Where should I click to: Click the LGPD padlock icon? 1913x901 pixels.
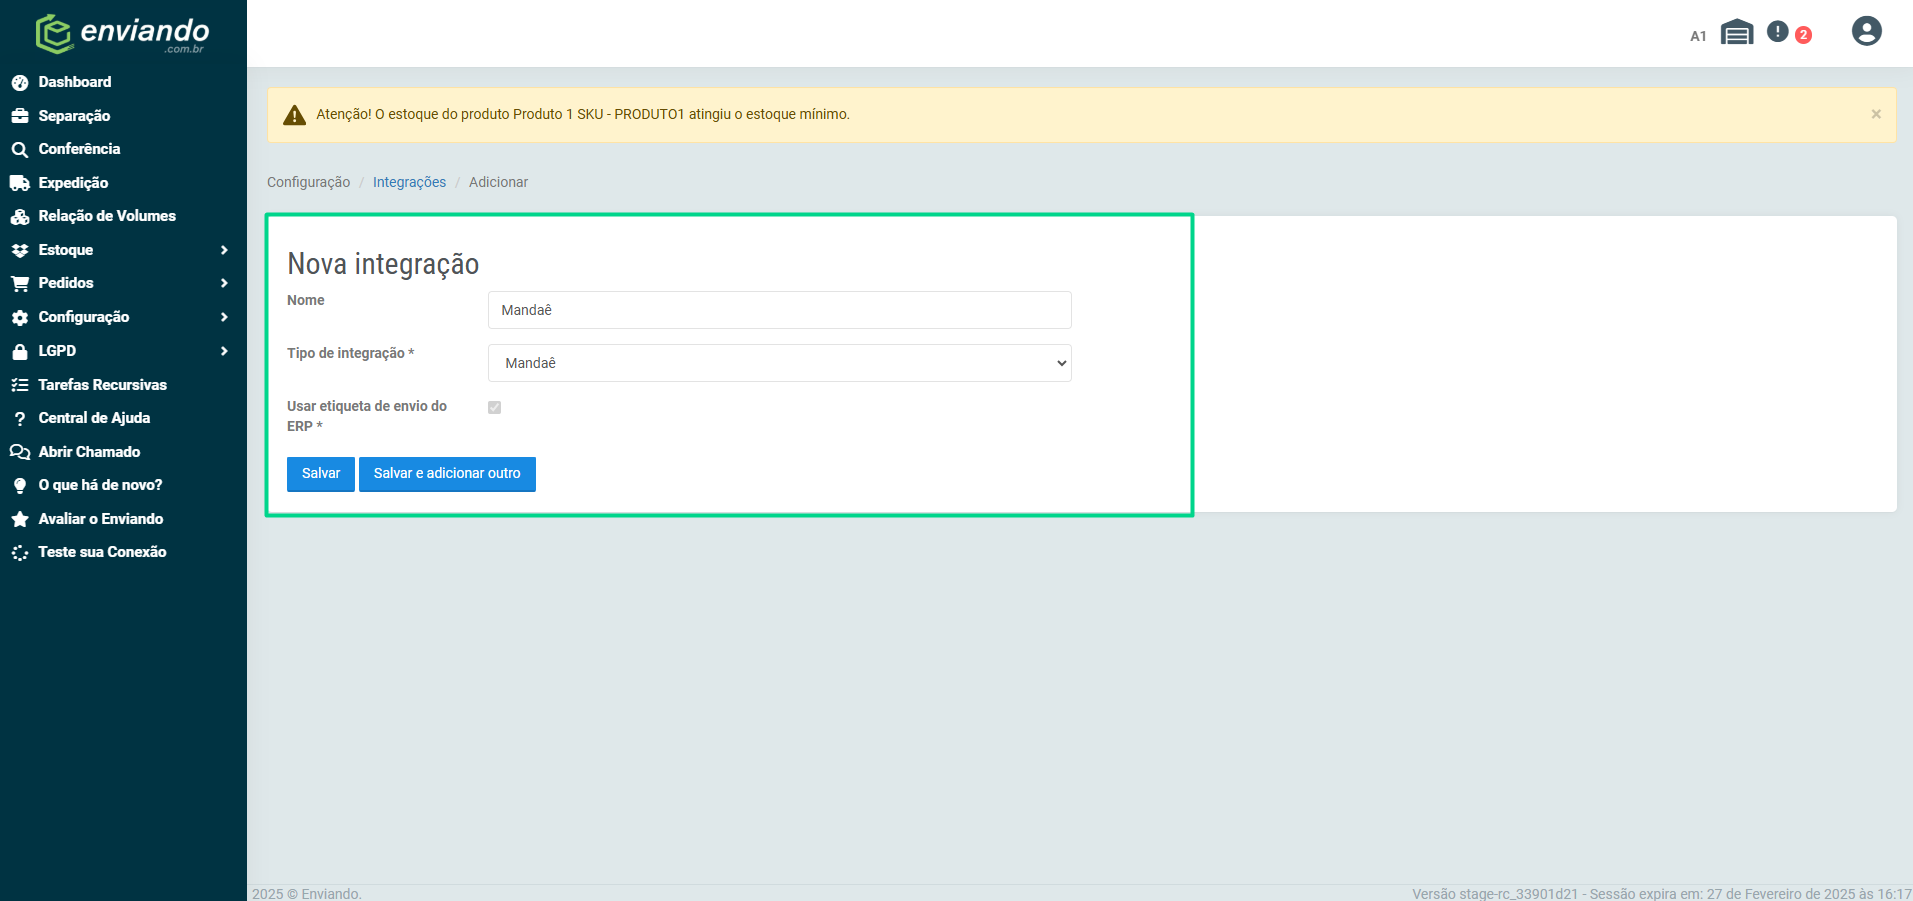click(20, 351)
